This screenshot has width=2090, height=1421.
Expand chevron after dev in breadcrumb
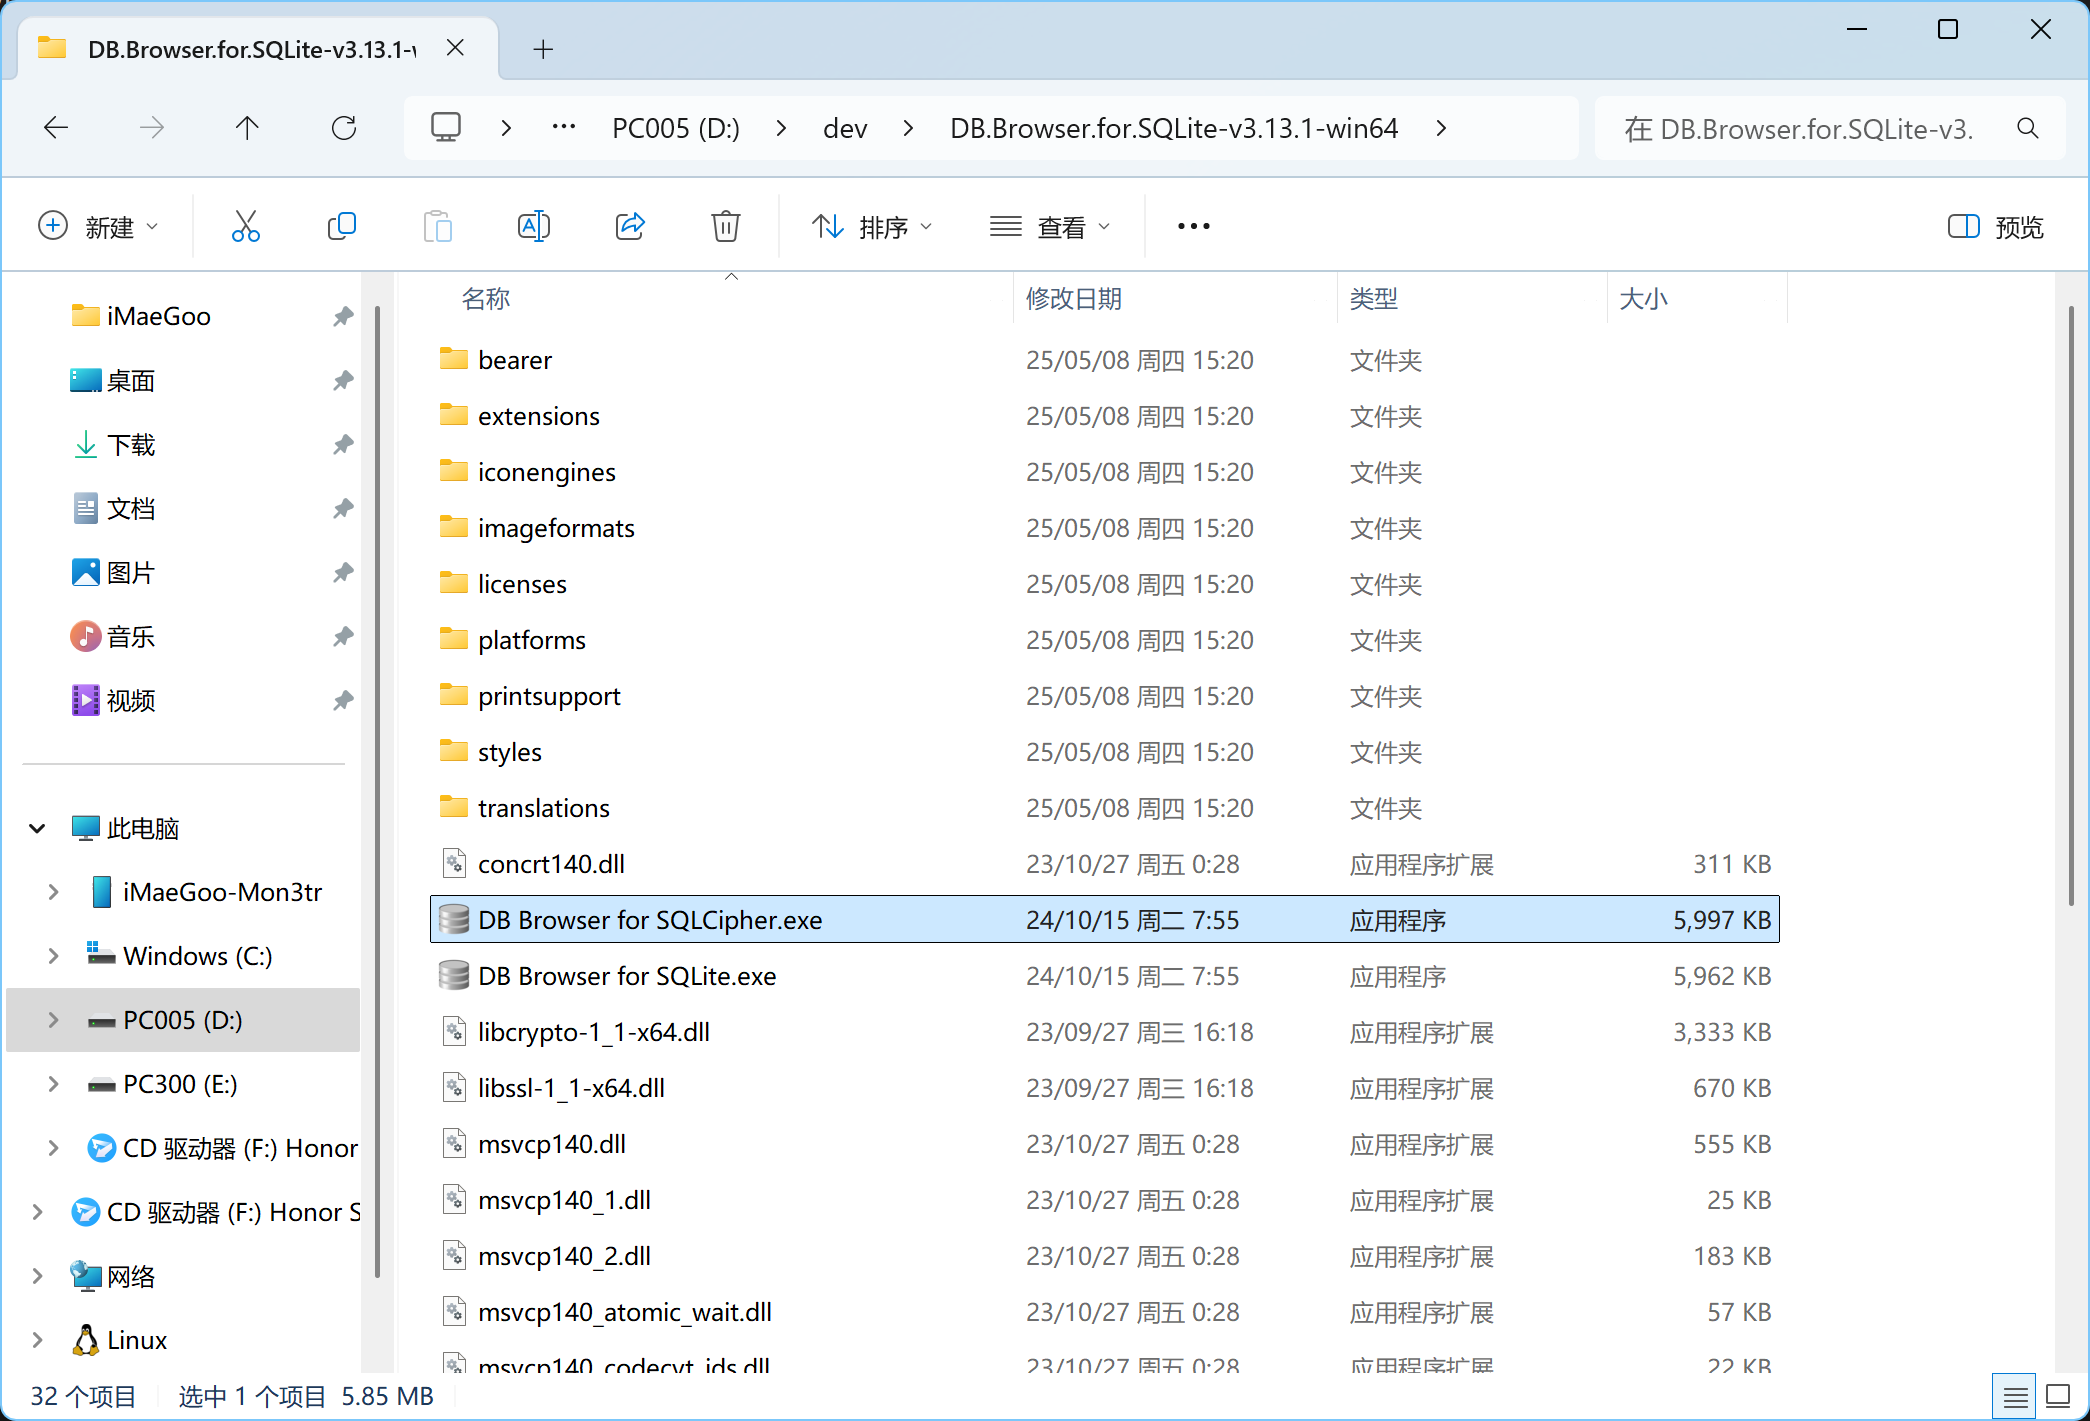point(908,128)
